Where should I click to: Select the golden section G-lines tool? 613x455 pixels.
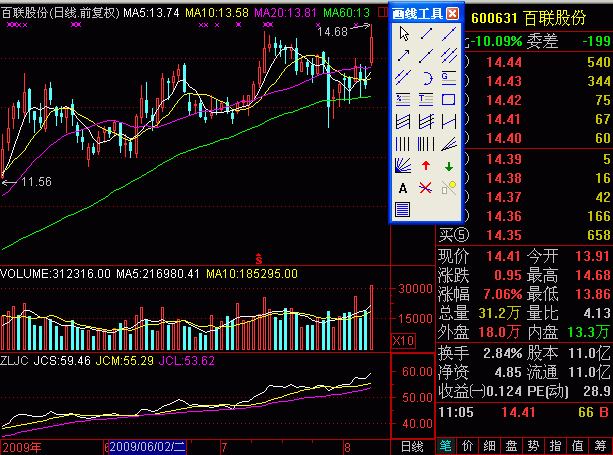pyautogui.click(x=449, y=78)
